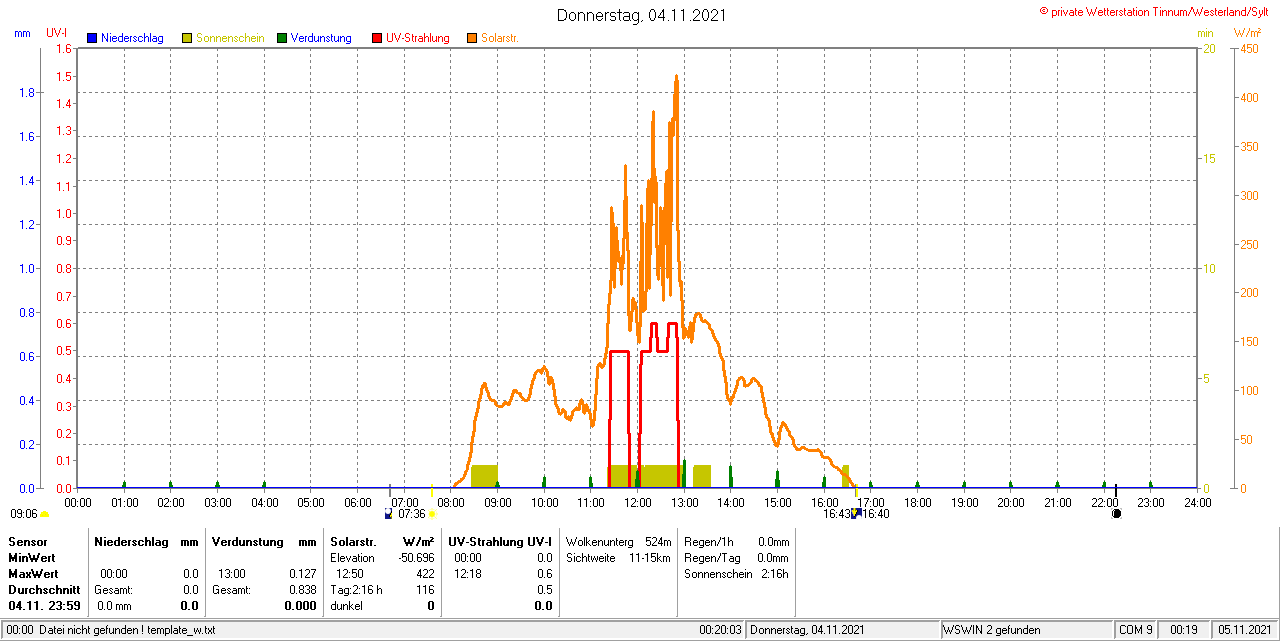Click the COM 9 status bar field
The height and width of the screenshot is (641, 1280).
(x=1136, y=630)
